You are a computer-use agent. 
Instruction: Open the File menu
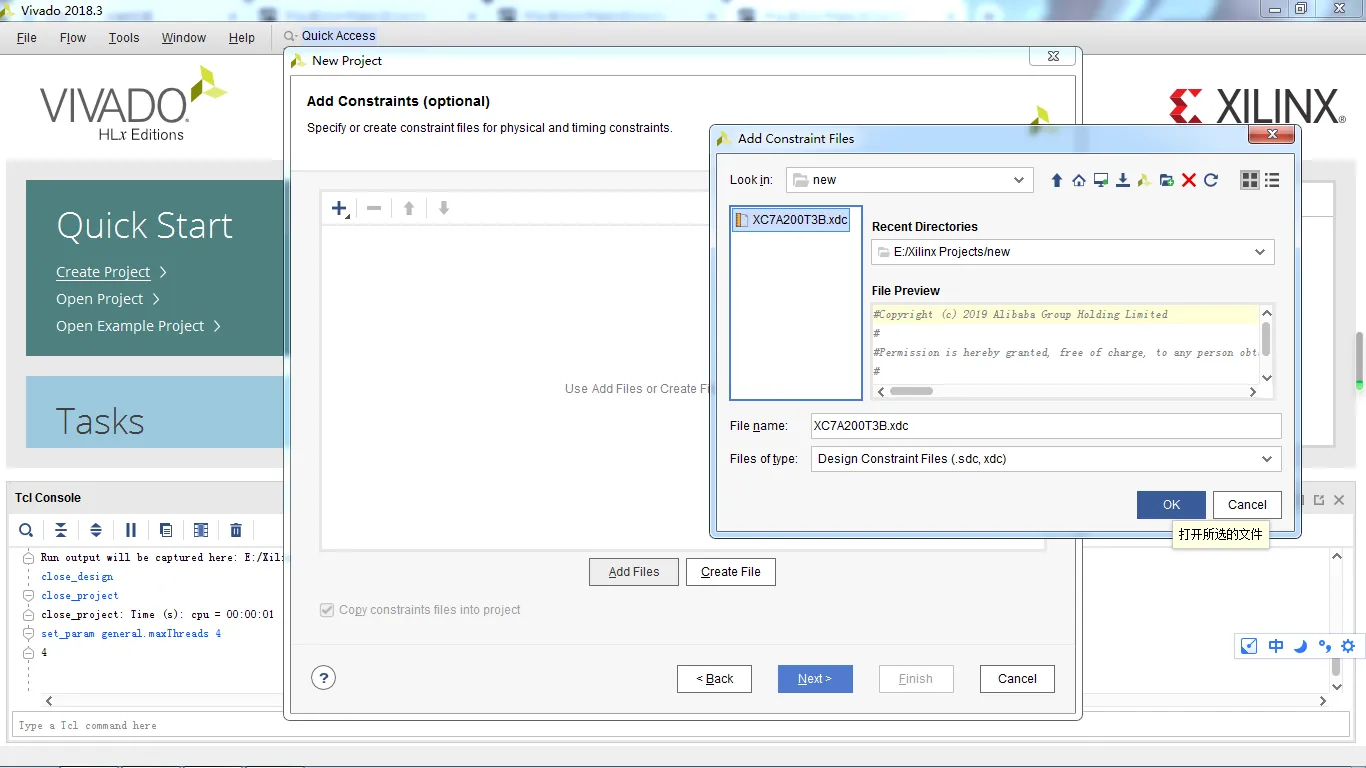tap(27, 38)
